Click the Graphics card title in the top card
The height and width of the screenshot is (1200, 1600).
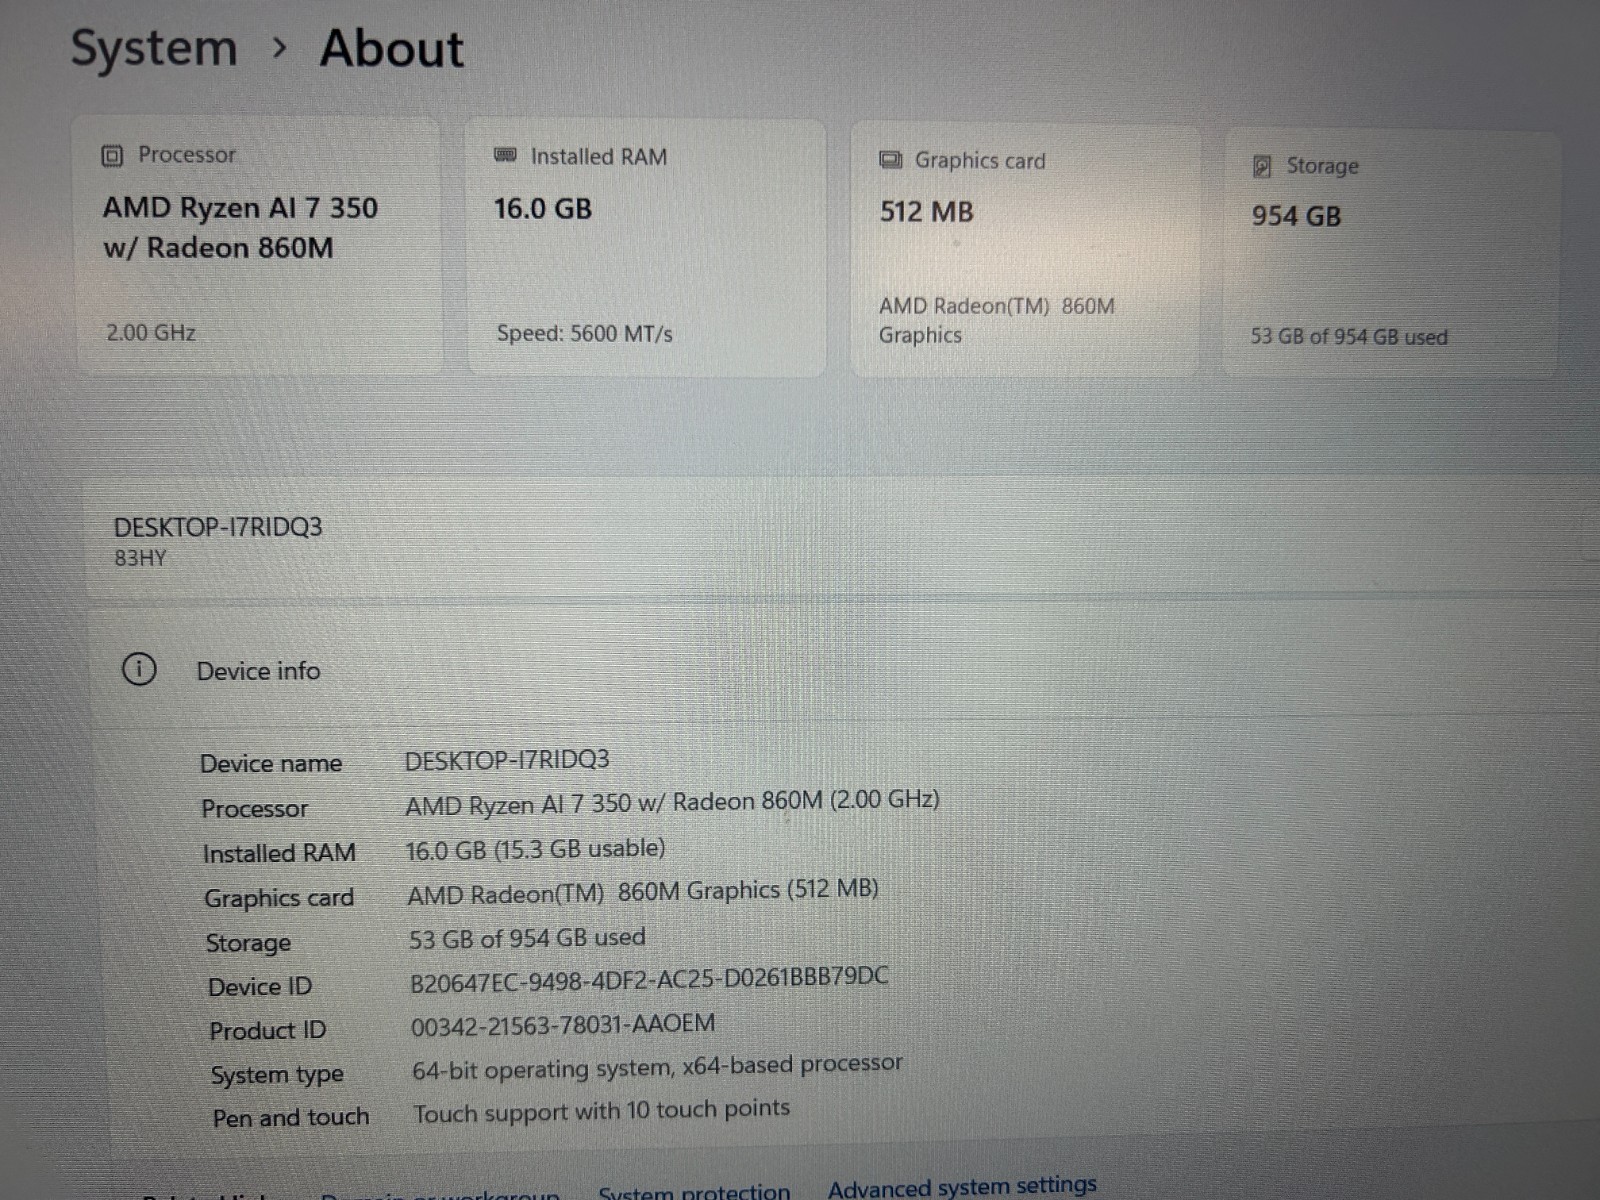pyautogui.click(x=980, y=161)
